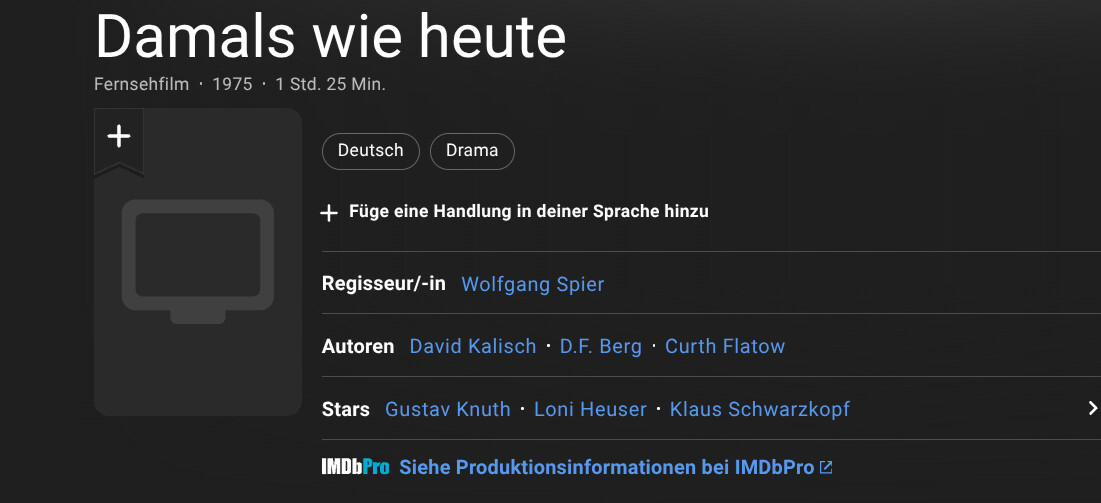The width and height of the screenshot is (1101, 503).
Task: Click the external link icon after IMDbPro text
Action: (826, 467)
